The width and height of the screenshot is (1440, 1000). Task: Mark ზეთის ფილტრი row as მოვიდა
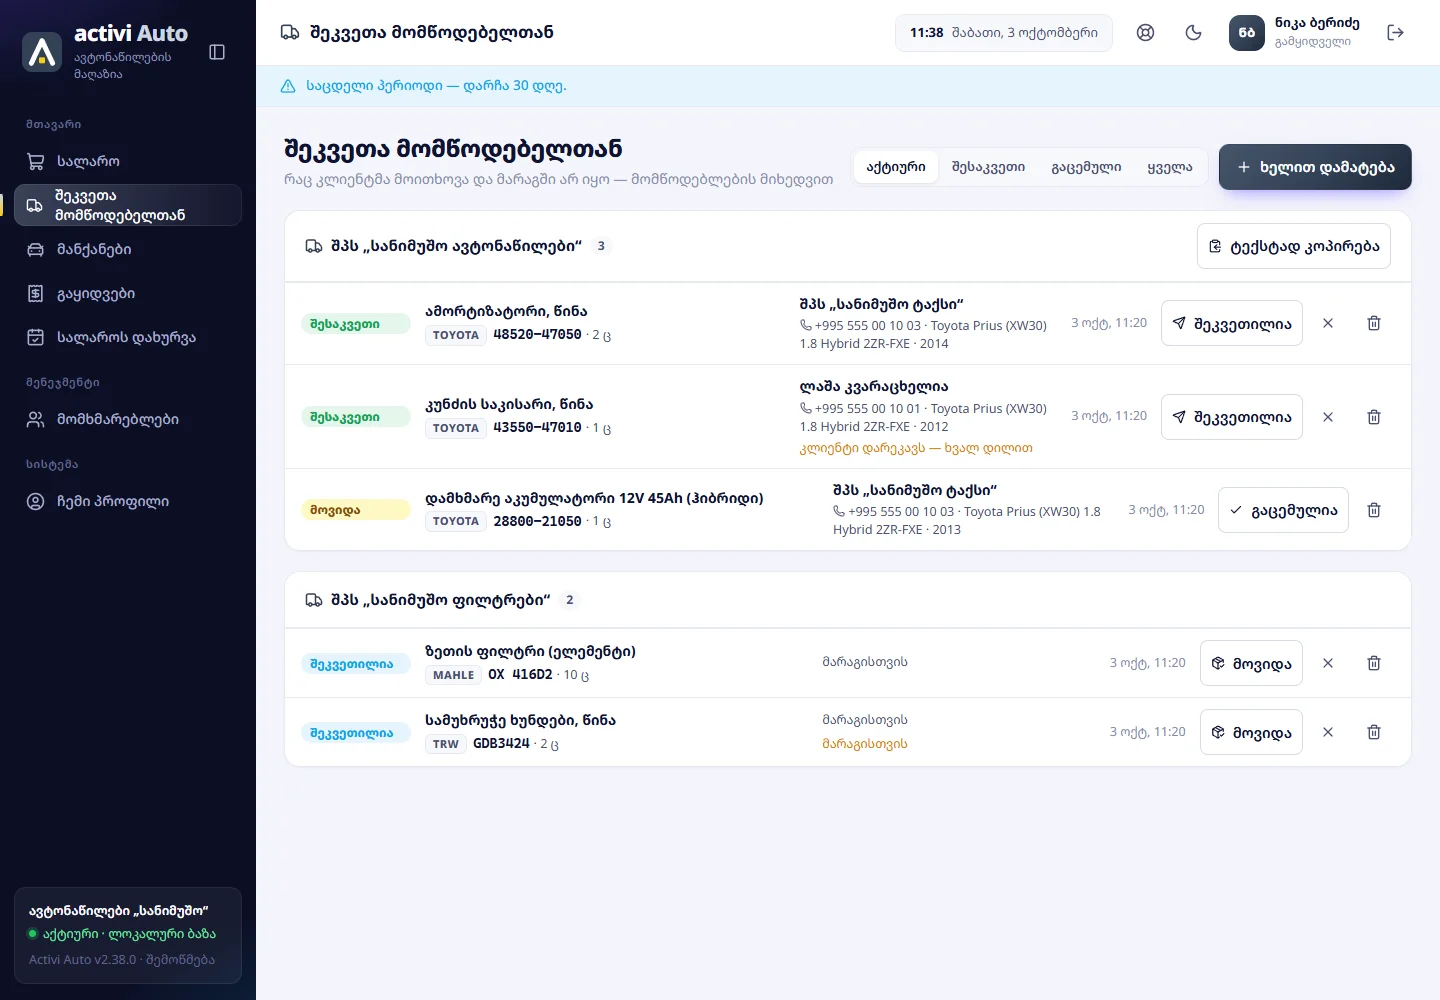click(1251, 663)
